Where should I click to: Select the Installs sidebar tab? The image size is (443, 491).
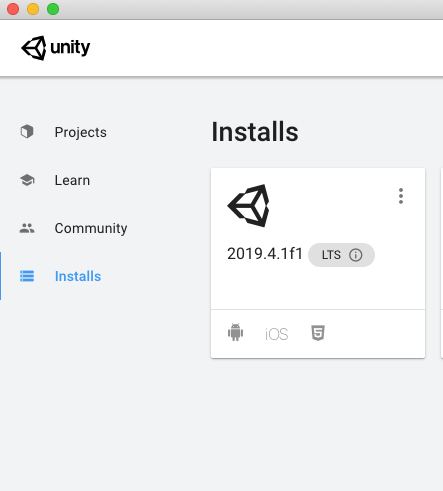78,276
